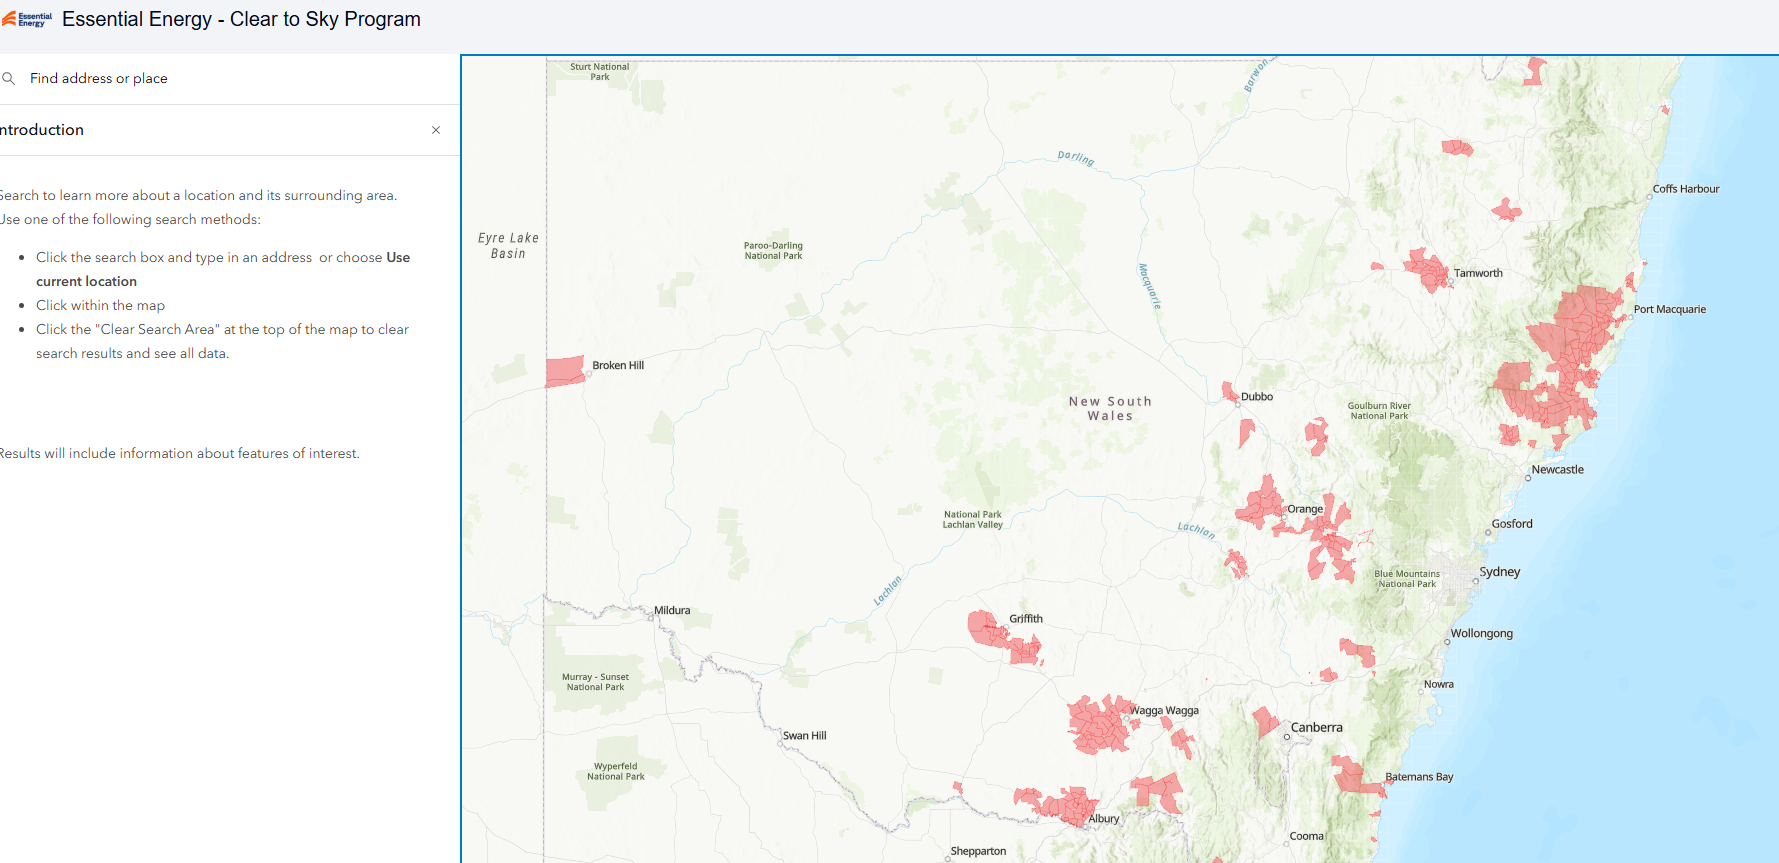The height and width of the screenshot is (863, 1779).
Task: Close the Introduction panel
Action: [436, 130]
